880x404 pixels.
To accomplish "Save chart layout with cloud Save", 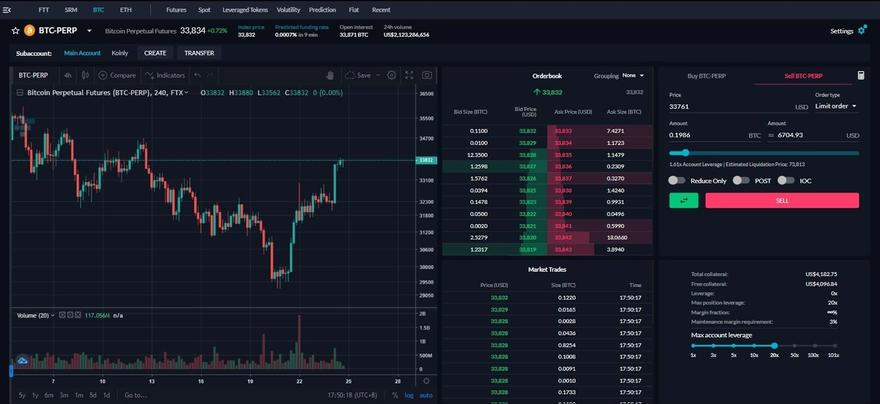I will coord(358,75).
